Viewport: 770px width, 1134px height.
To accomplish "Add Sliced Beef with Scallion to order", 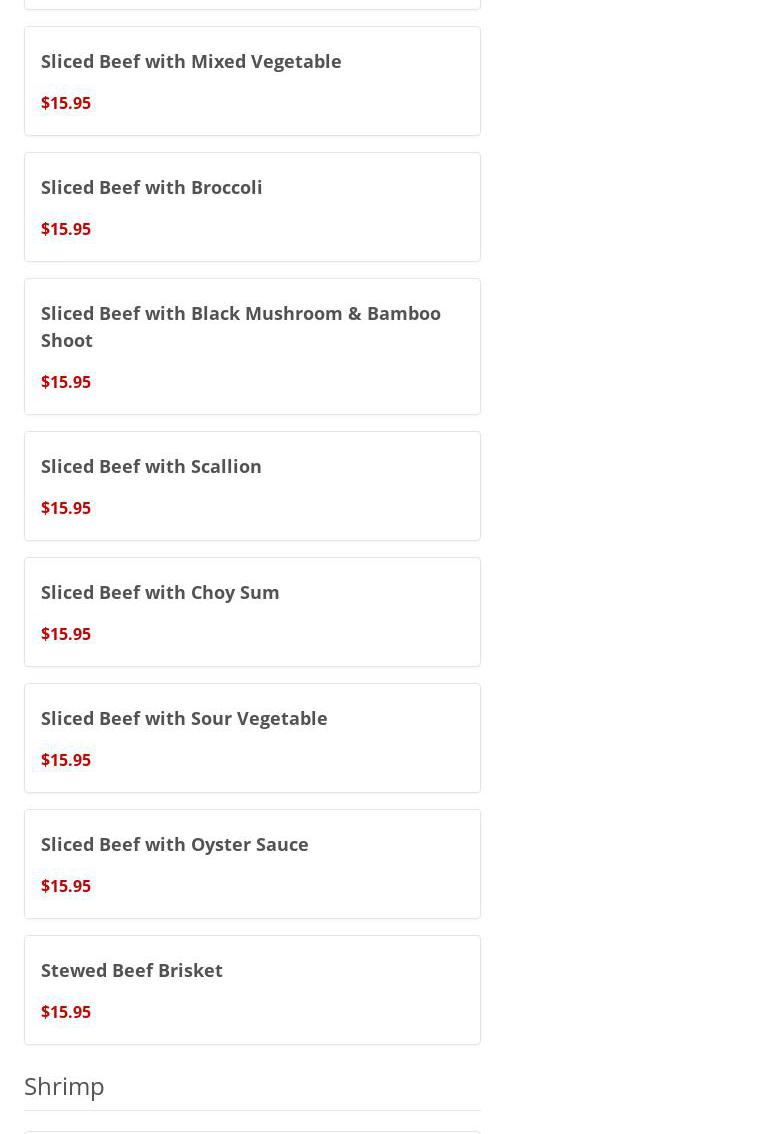I will pyautogui.click(x=151, y=467).
